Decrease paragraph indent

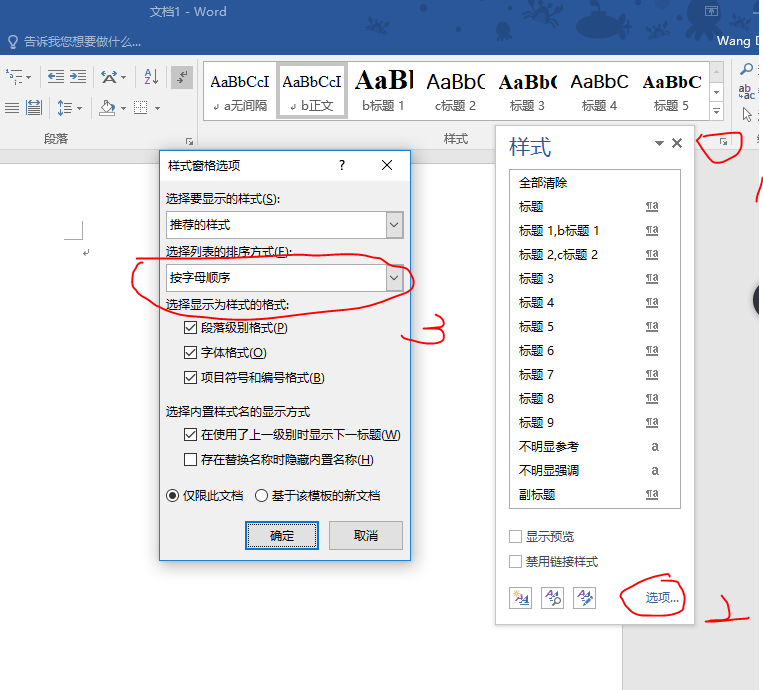point(55,77)
